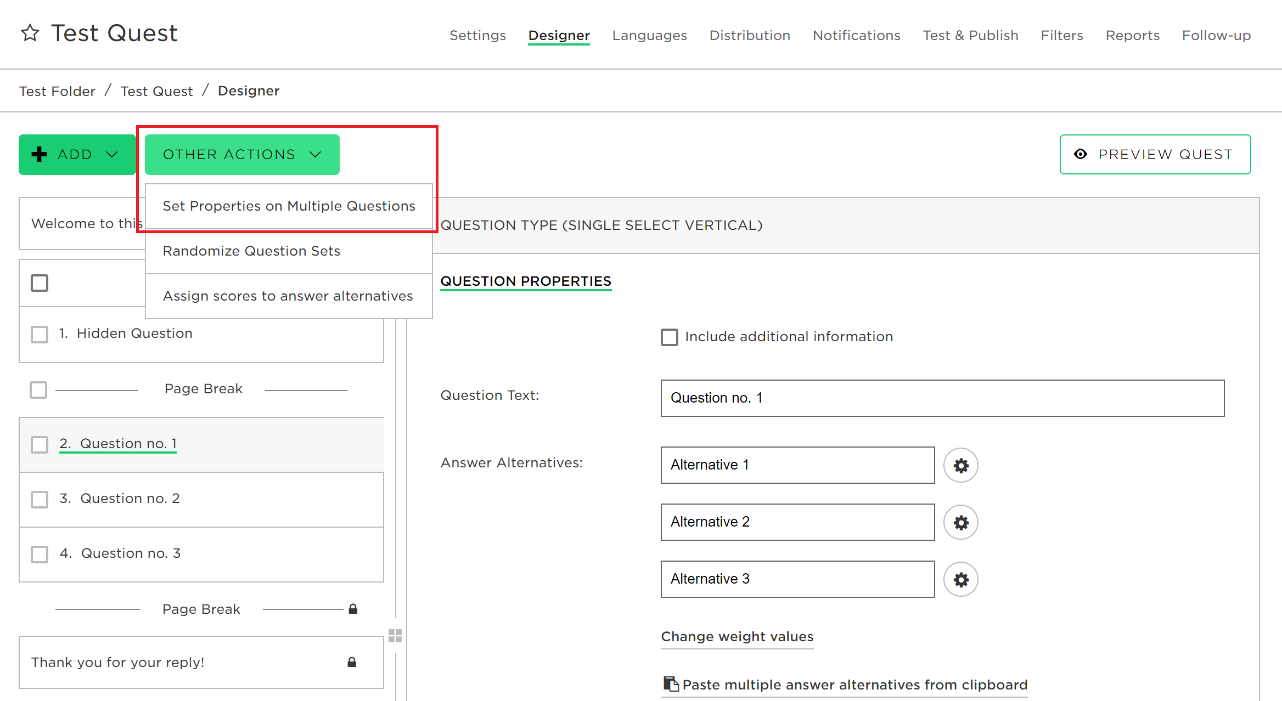Choose Randomize Question Sets
Screen dimensions: 1282x701
coord(289,251)
